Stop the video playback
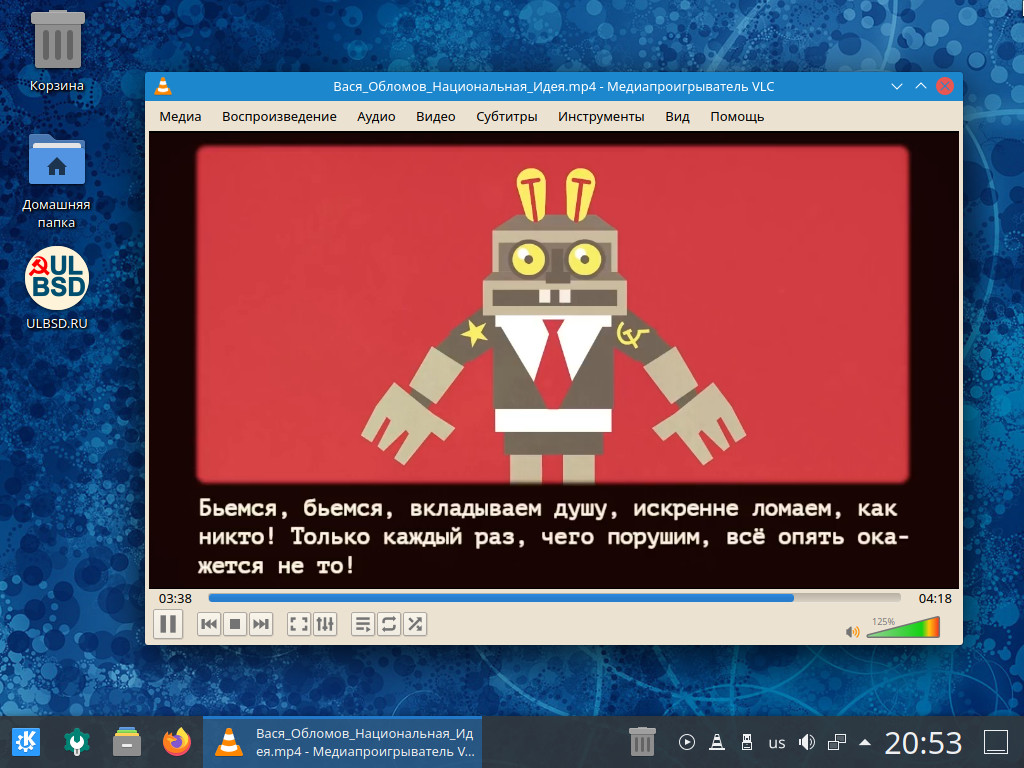Image resolution: width=1024 pixels, height=768 pixels. [x=235, y=625]
